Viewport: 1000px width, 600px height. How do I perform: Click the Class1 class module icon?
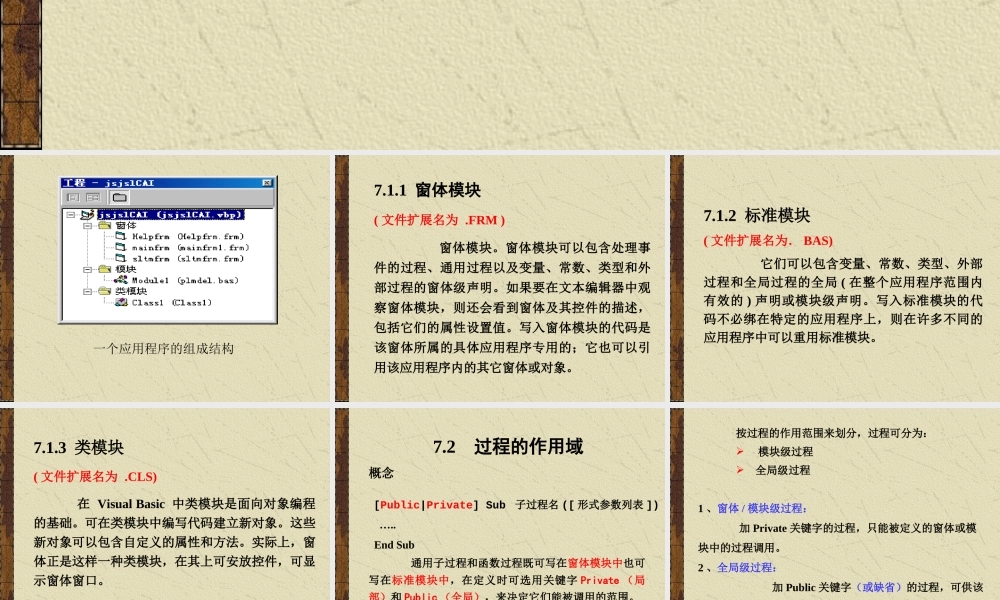[x=121, y=301]
